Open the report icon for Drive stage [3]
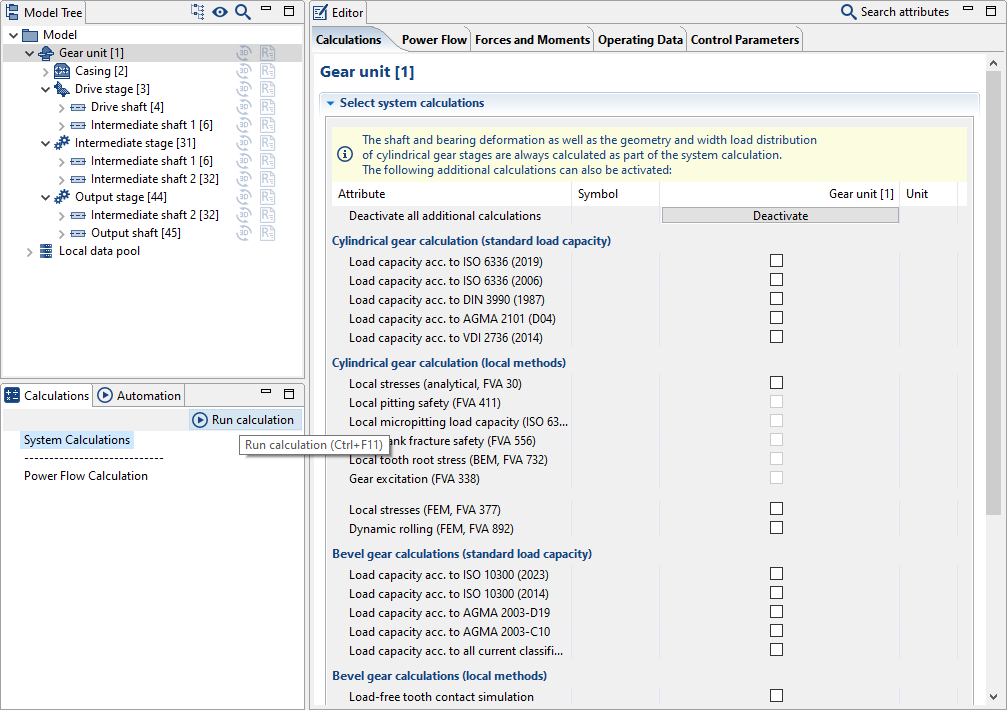 tap(267, 89)
